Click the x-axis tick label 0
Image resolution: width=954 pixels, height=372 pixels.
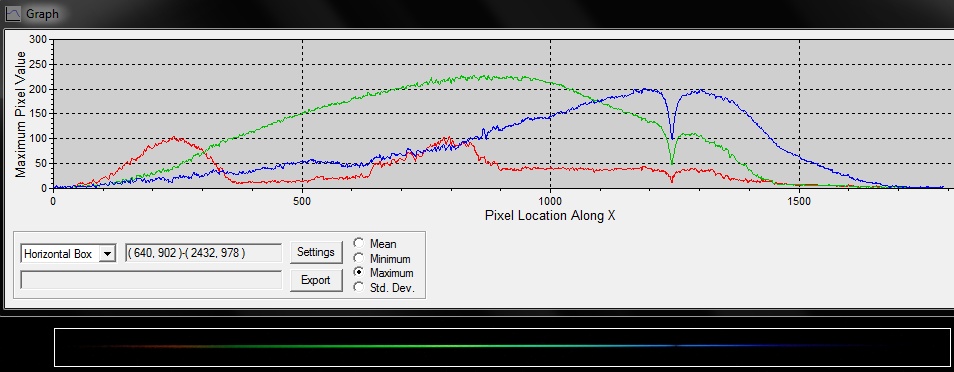point(54,200)
